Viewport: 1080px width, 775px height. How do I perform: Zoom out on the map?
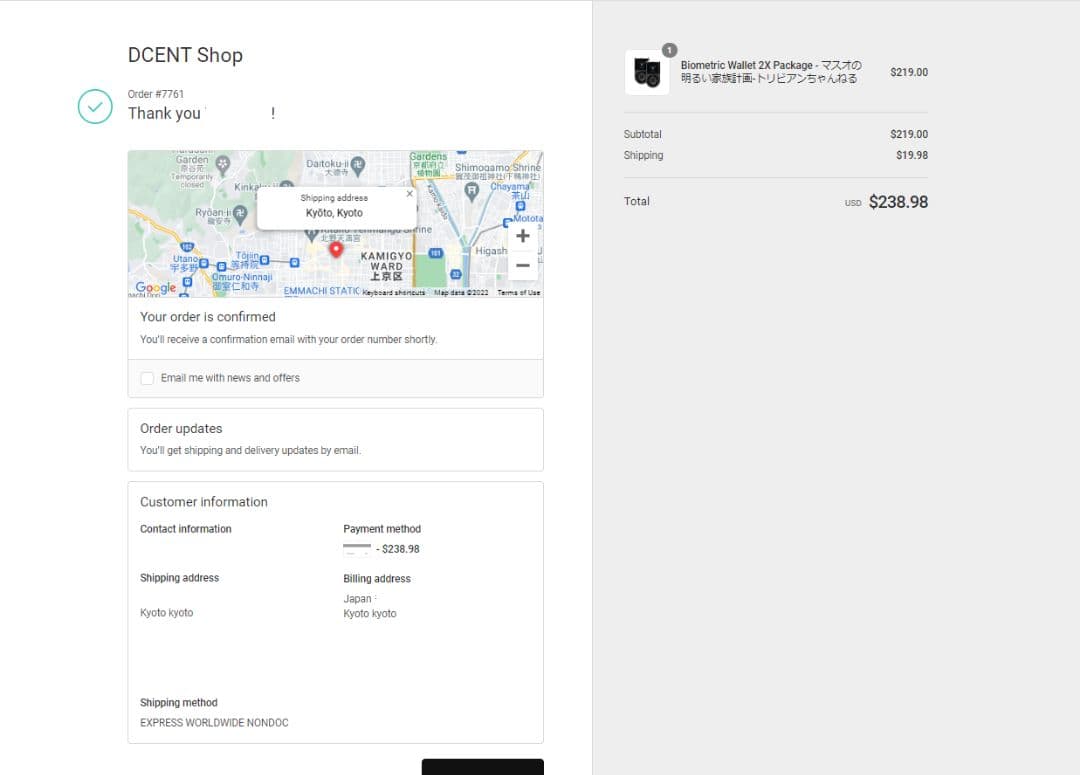pyautogui.click(x=522, y=265)
